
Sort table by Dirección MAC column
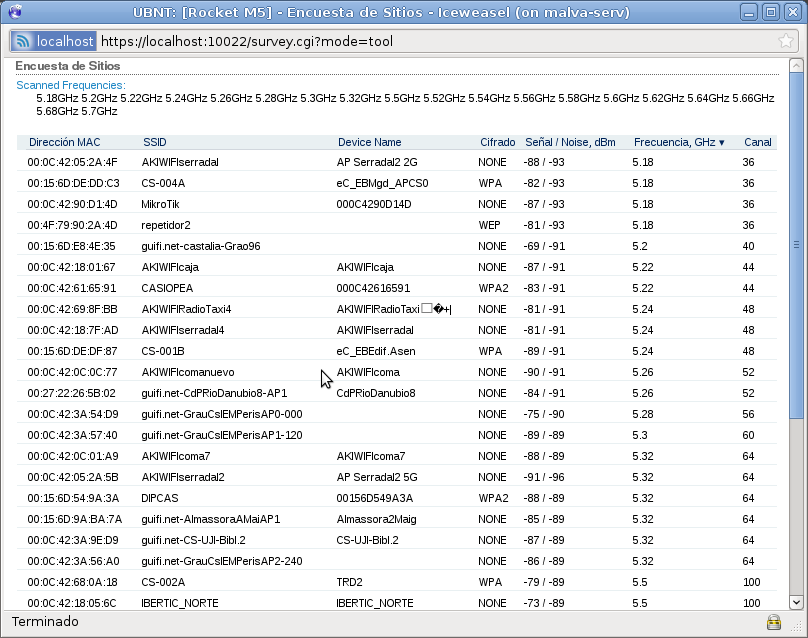(x=64, y=142)
